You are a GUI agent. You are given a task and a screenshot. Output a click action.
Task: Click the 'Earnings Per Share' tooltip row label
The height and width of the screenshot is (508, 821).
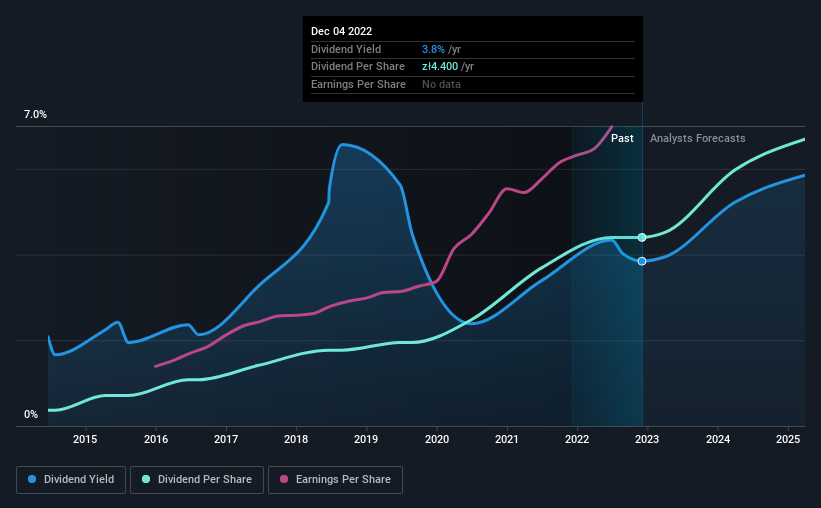358,84
